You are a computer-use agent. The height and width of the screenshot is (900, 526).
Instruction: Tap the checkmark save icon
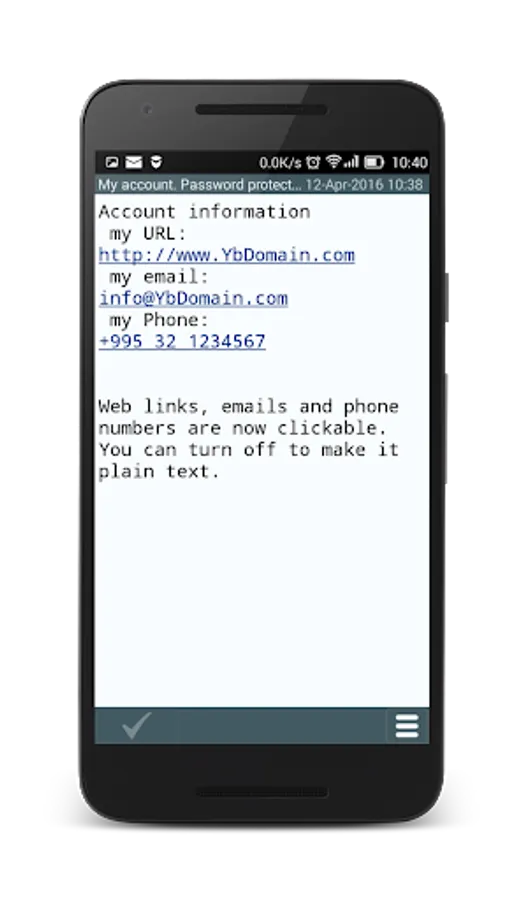point(137,726)
